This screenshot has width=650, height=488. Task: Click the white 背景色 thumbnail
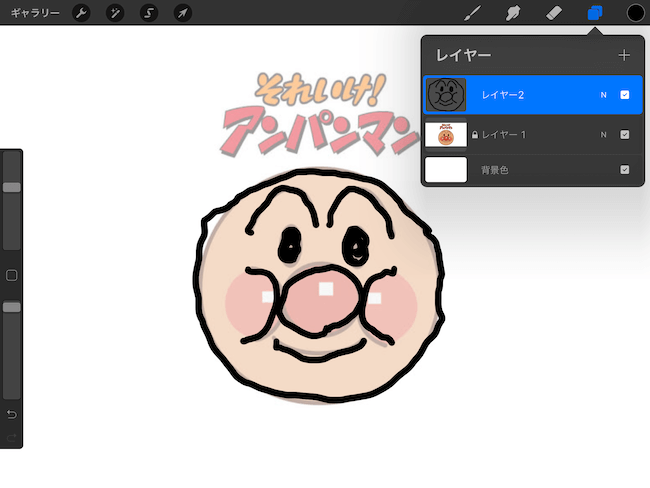tap(446, 170)
